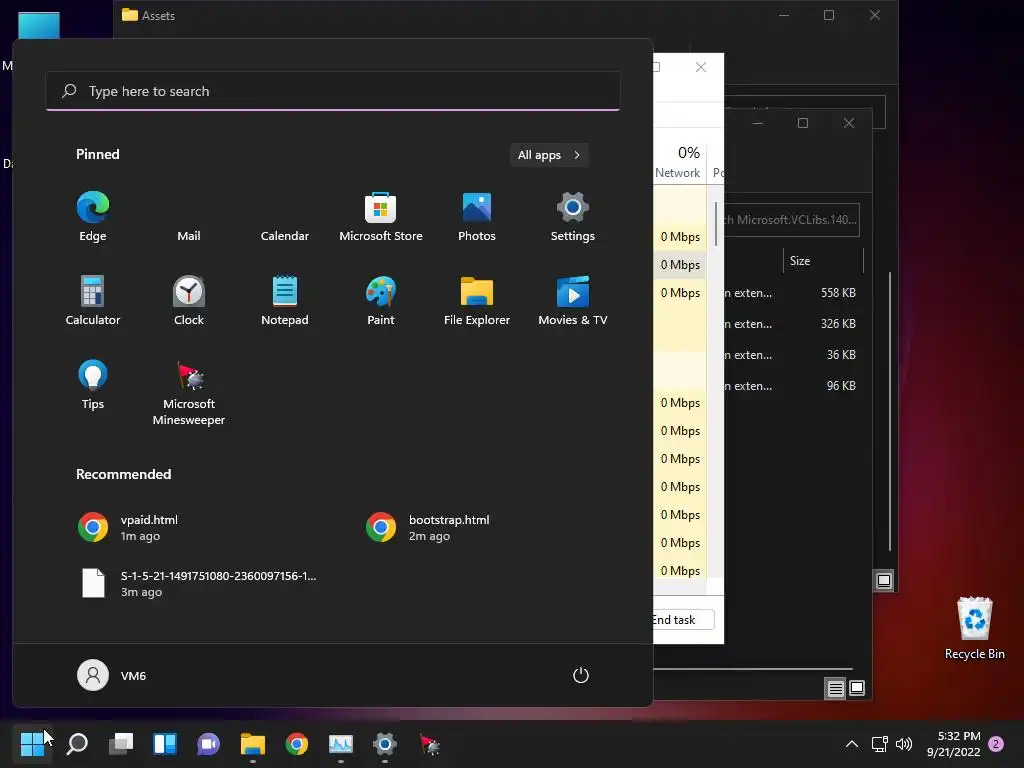Sort by Size column in Explorer window

pos(823,261)
